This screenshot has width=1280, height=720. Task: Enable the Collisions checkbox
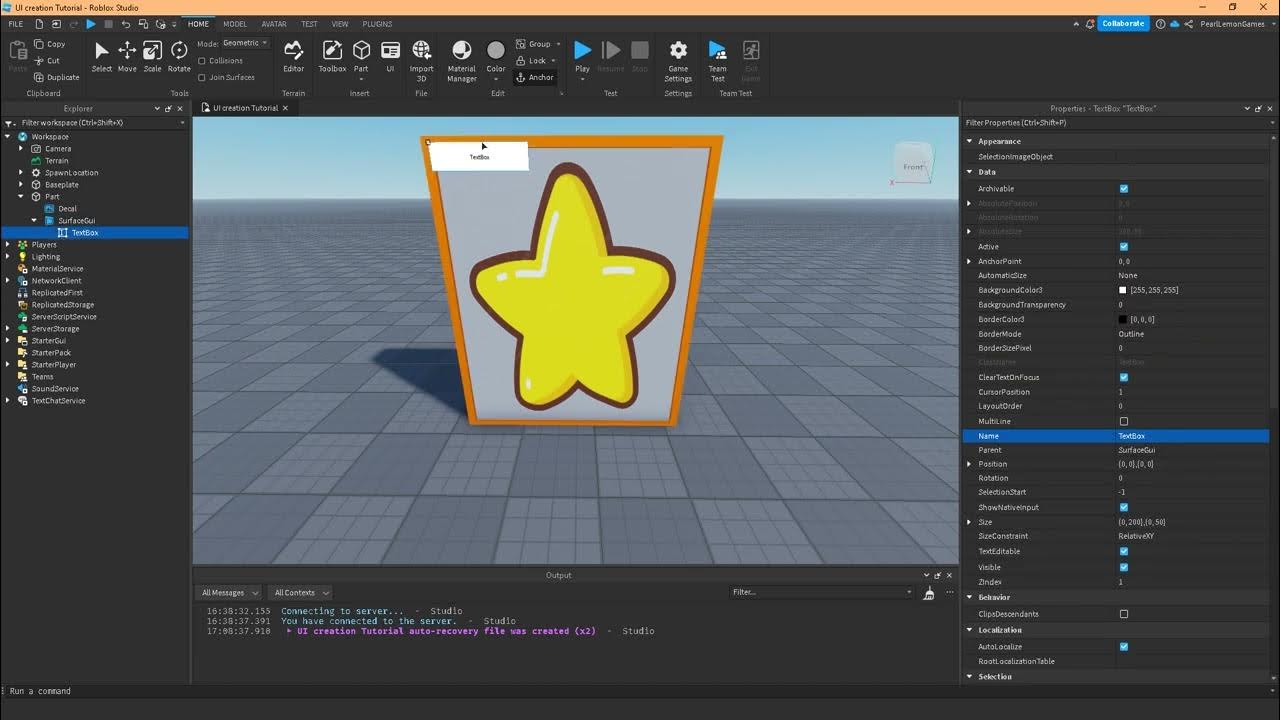tap(203, 61)
